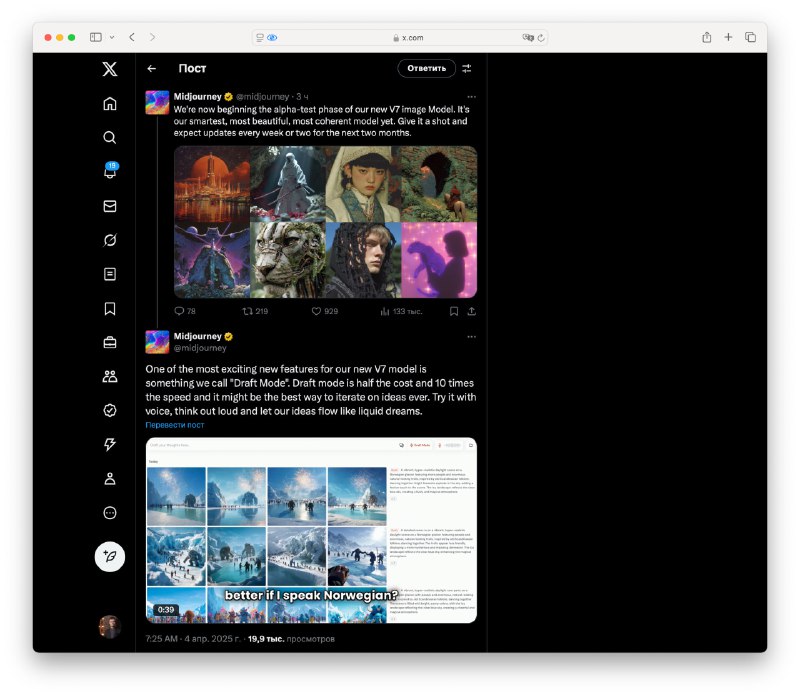800x696 pixels.
Task: Open account avatar at sidebar bottom
Action: coord(110,627)
